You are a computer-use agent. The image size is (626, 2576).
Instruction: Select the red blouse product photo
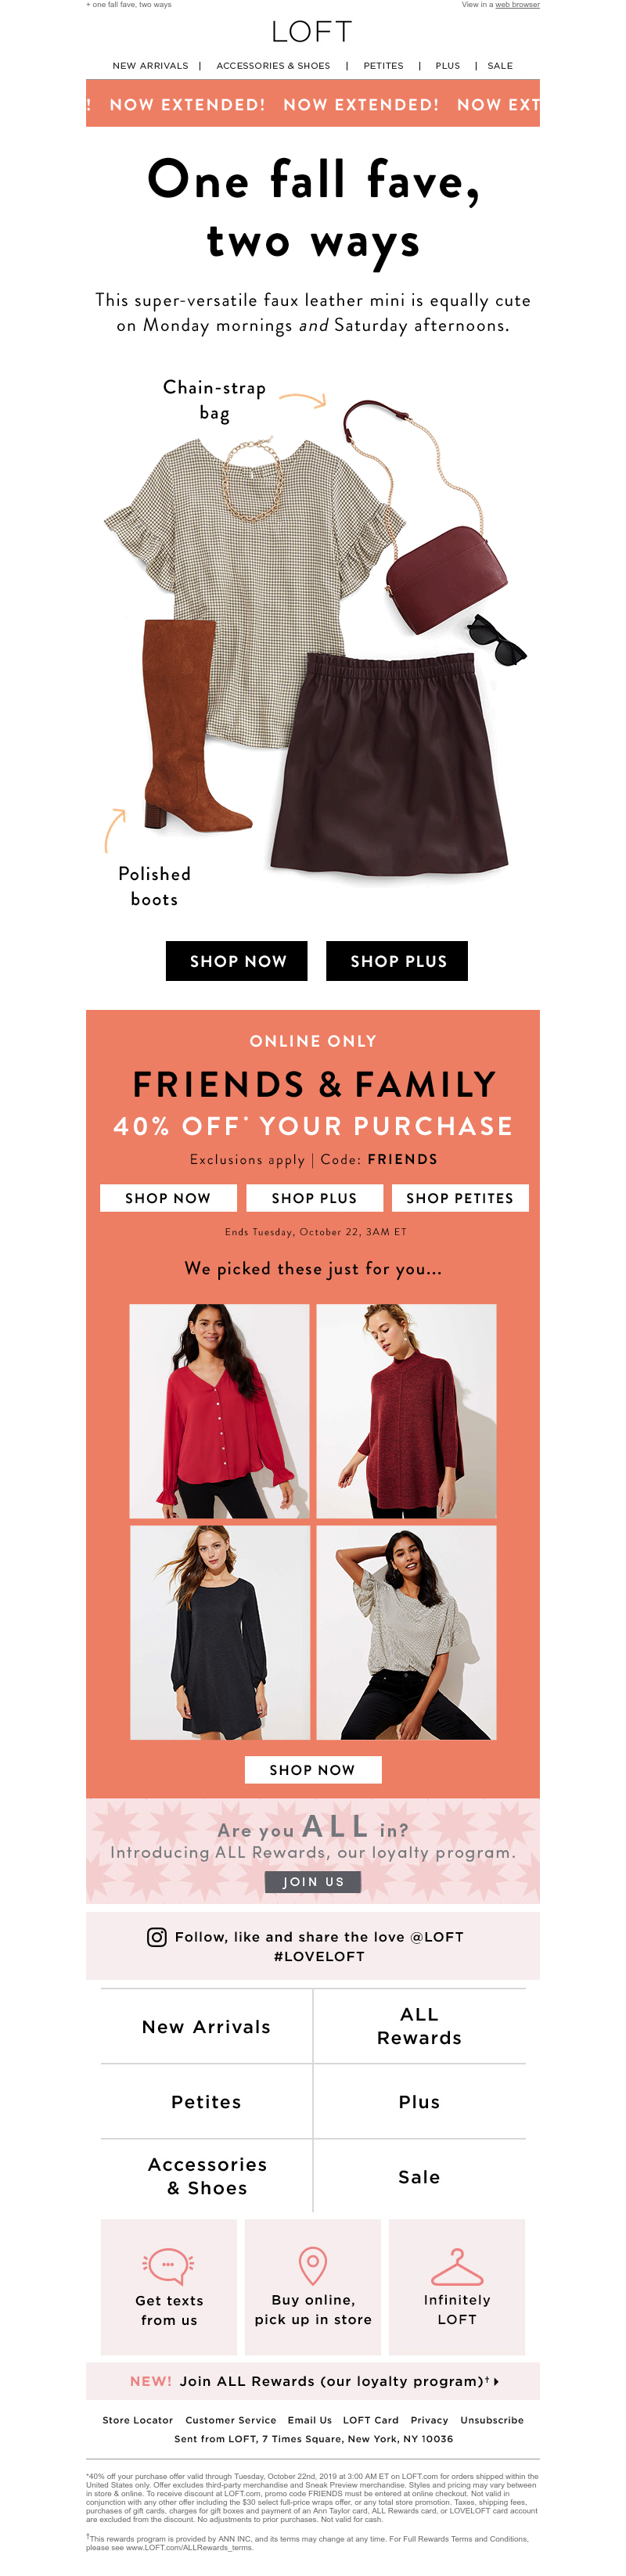(x=219, y=1410)
